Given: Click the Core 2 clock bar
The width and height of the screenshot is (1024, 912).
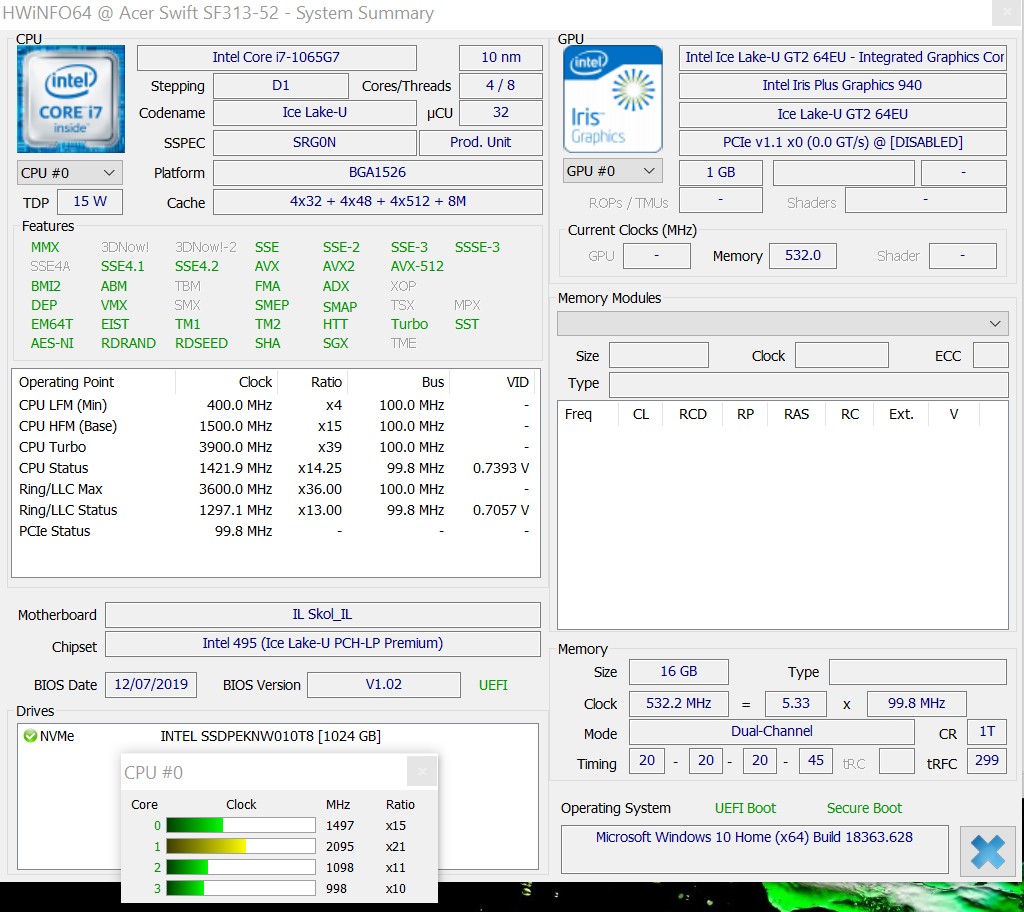Looking at the screenshot, I should 241,867.
